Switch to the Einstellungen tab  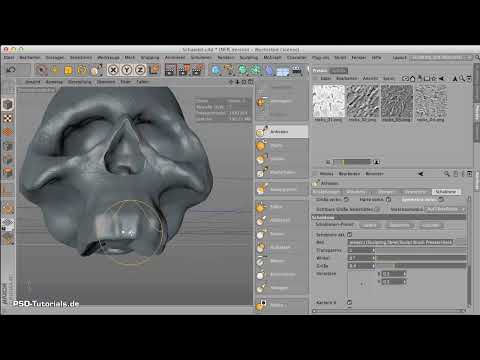click(326, 192)
